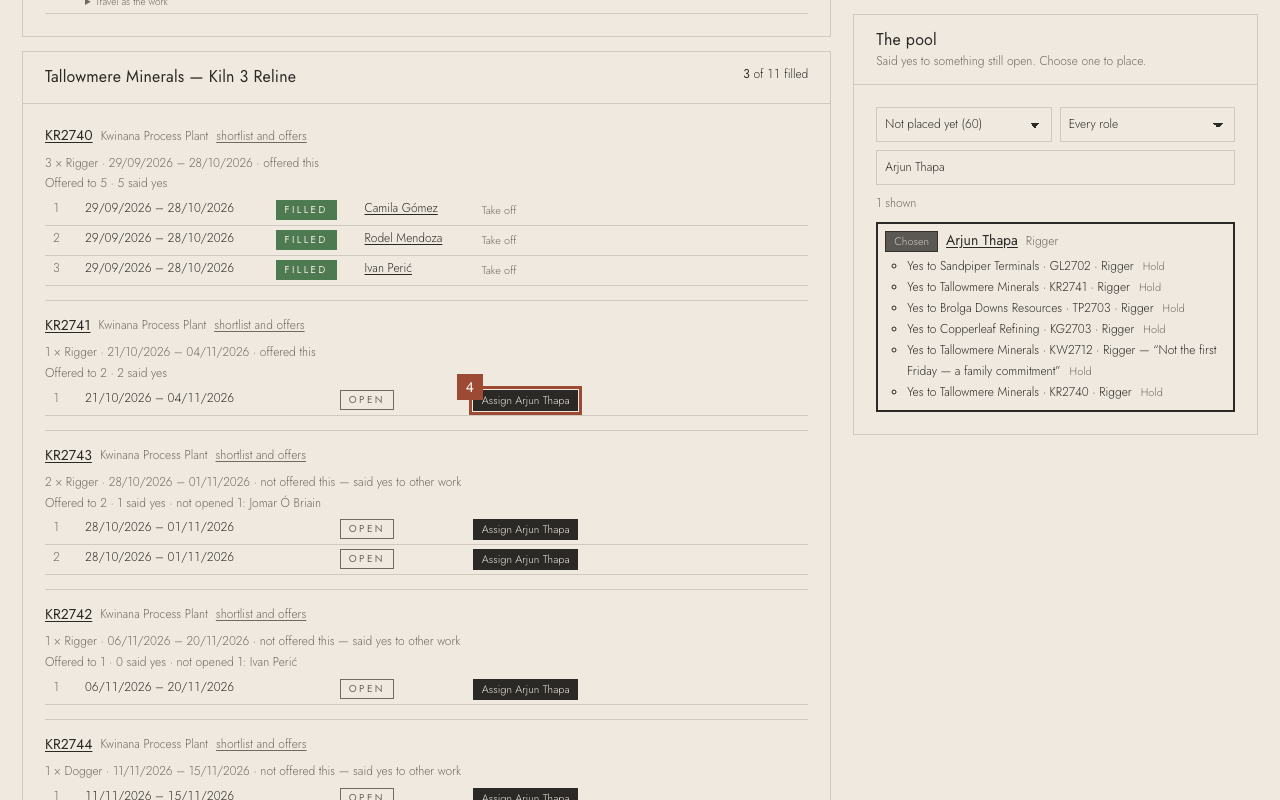1280x800 pixels.
Task: Hold the Tallowmere Minerals KW2712 offer
Action: coord(1080,371)
